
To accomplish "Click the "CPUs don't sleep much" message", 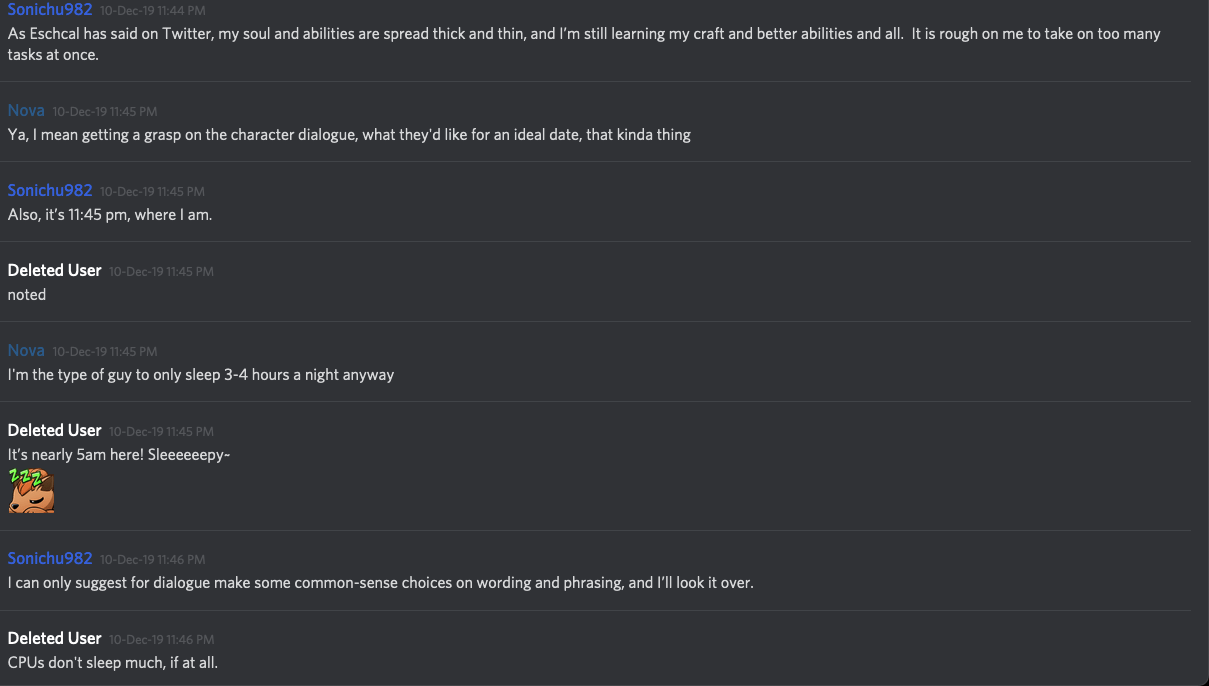I will tap(112, 662).
